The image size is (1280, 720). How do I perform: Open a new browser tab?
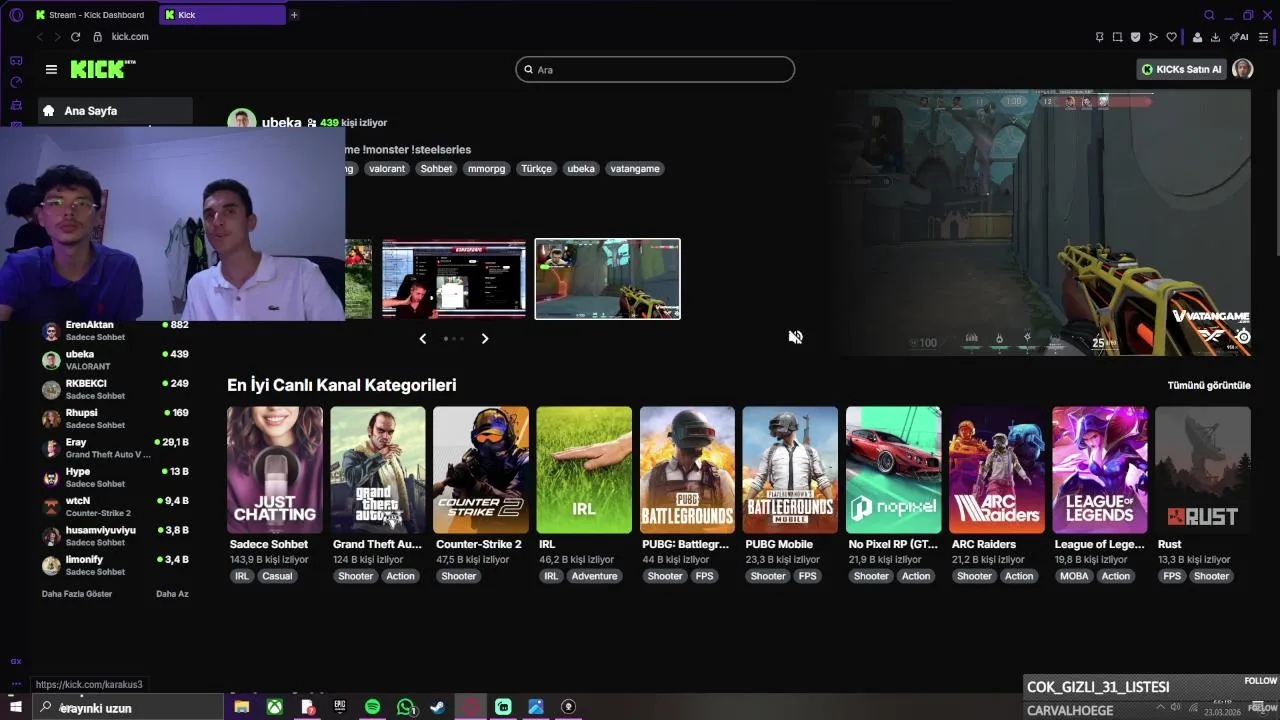tap(294, 15)
